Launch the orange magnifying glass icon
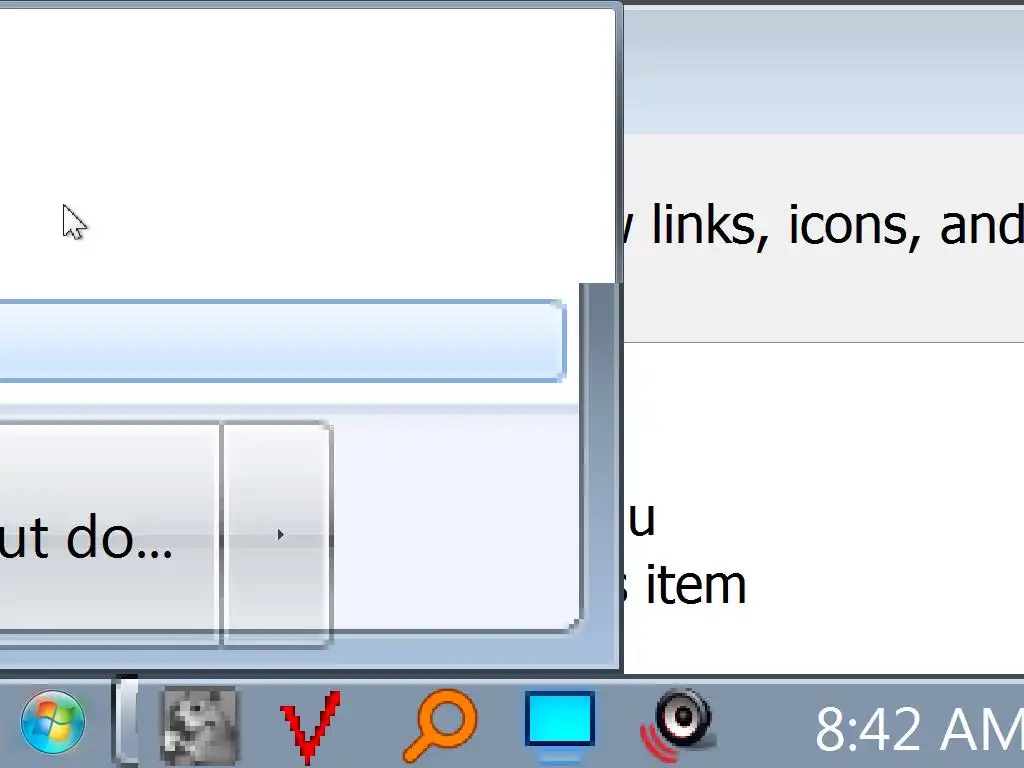The height and width of the screenshot is (768, 1024). 440,726
